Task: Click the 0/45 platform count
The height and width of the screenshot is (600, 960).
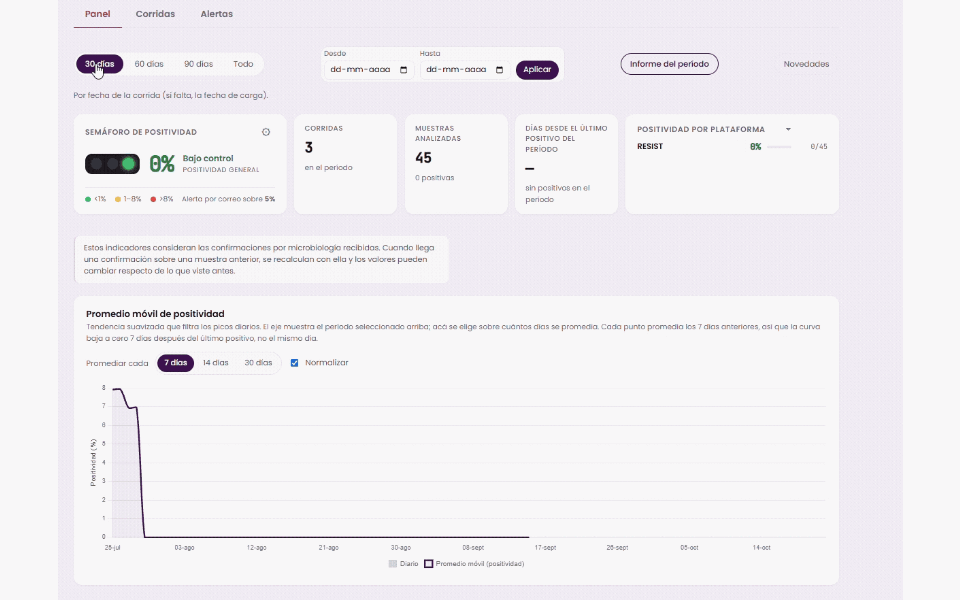Action: pos(819,147)
